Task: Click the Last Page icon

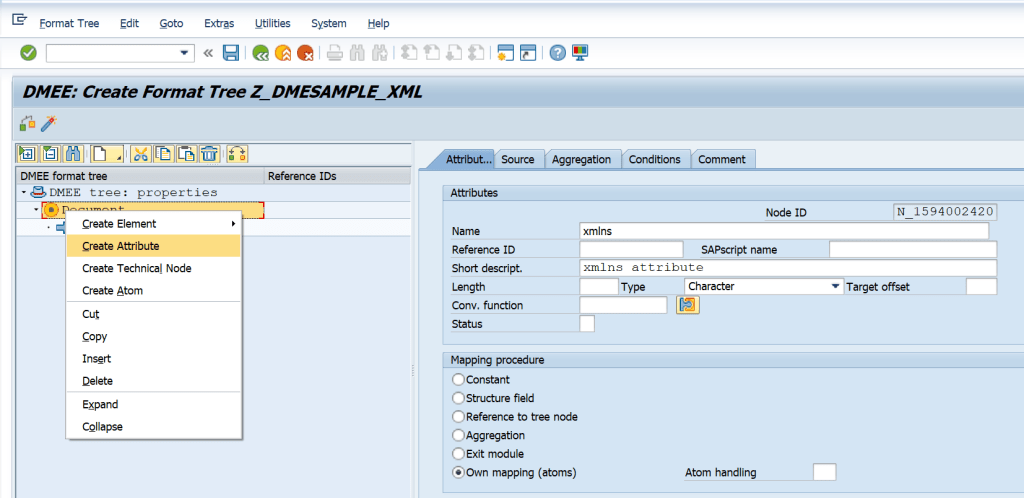Action: pyautogui.click(x=476, y=53)
